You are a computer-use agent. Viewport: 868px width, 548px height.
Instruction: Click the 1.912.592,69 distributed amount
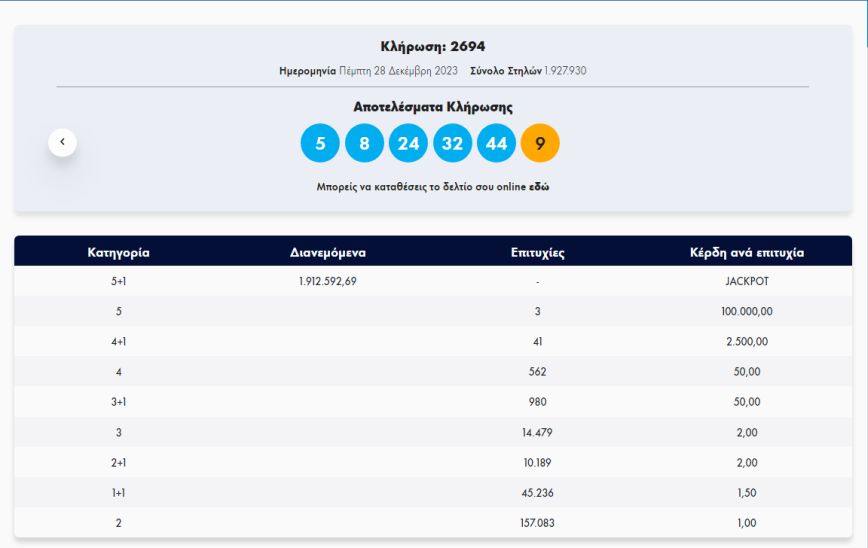(327, 281)
